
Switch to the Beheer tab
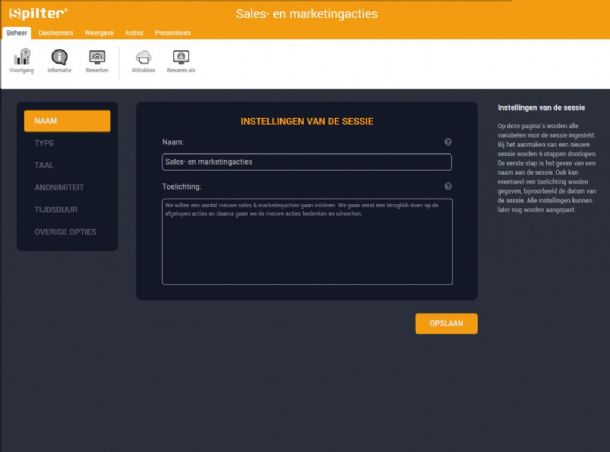point(17,33)
